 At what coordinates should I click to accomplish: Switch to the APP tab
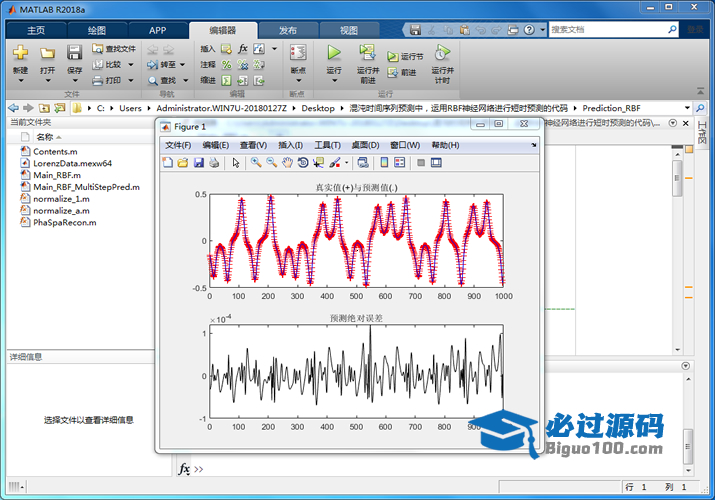click(x=157, y=31)
